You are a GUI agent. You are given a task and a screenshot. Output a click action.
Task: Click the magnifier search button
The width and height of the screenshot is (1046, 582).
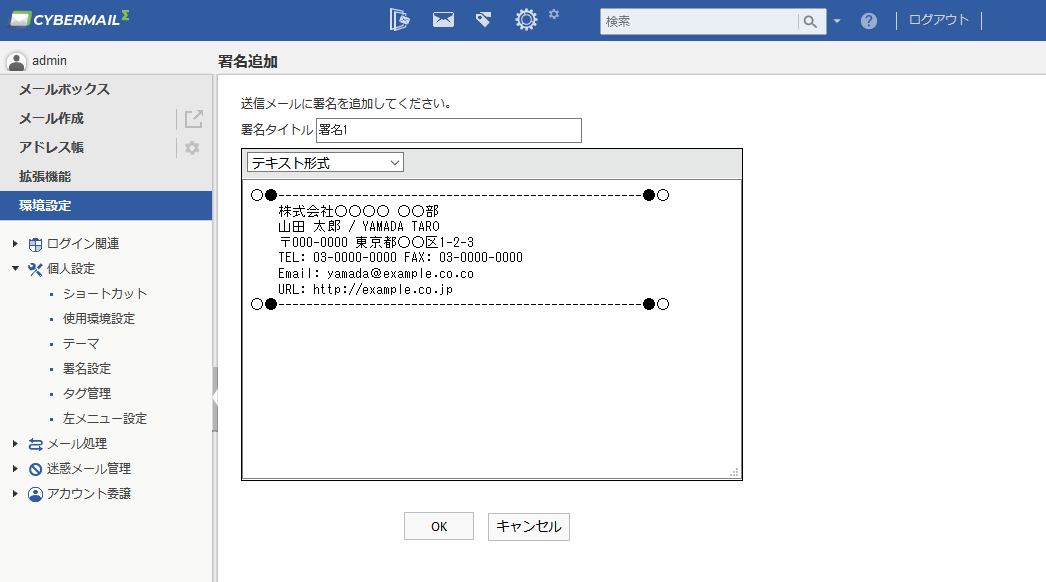(811, 21)
